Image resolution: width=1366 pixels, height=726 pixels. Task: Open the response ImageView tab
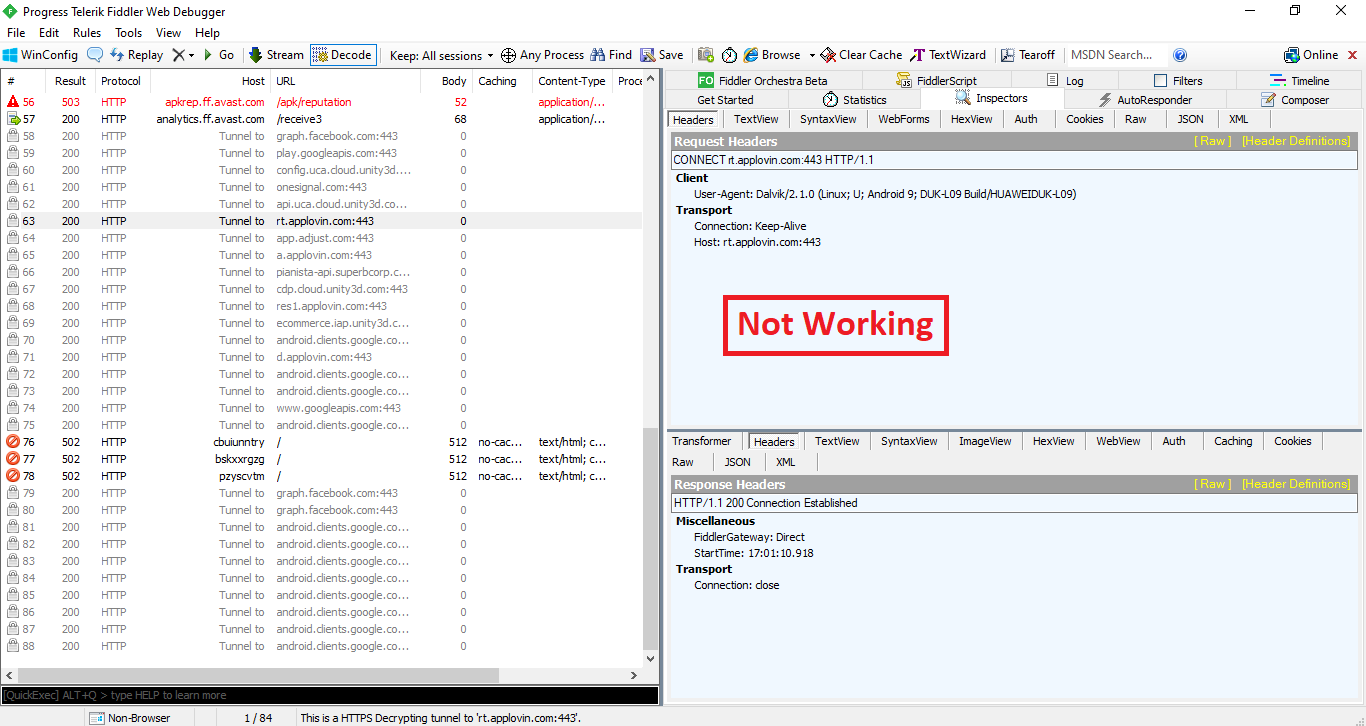coord(985,441)
